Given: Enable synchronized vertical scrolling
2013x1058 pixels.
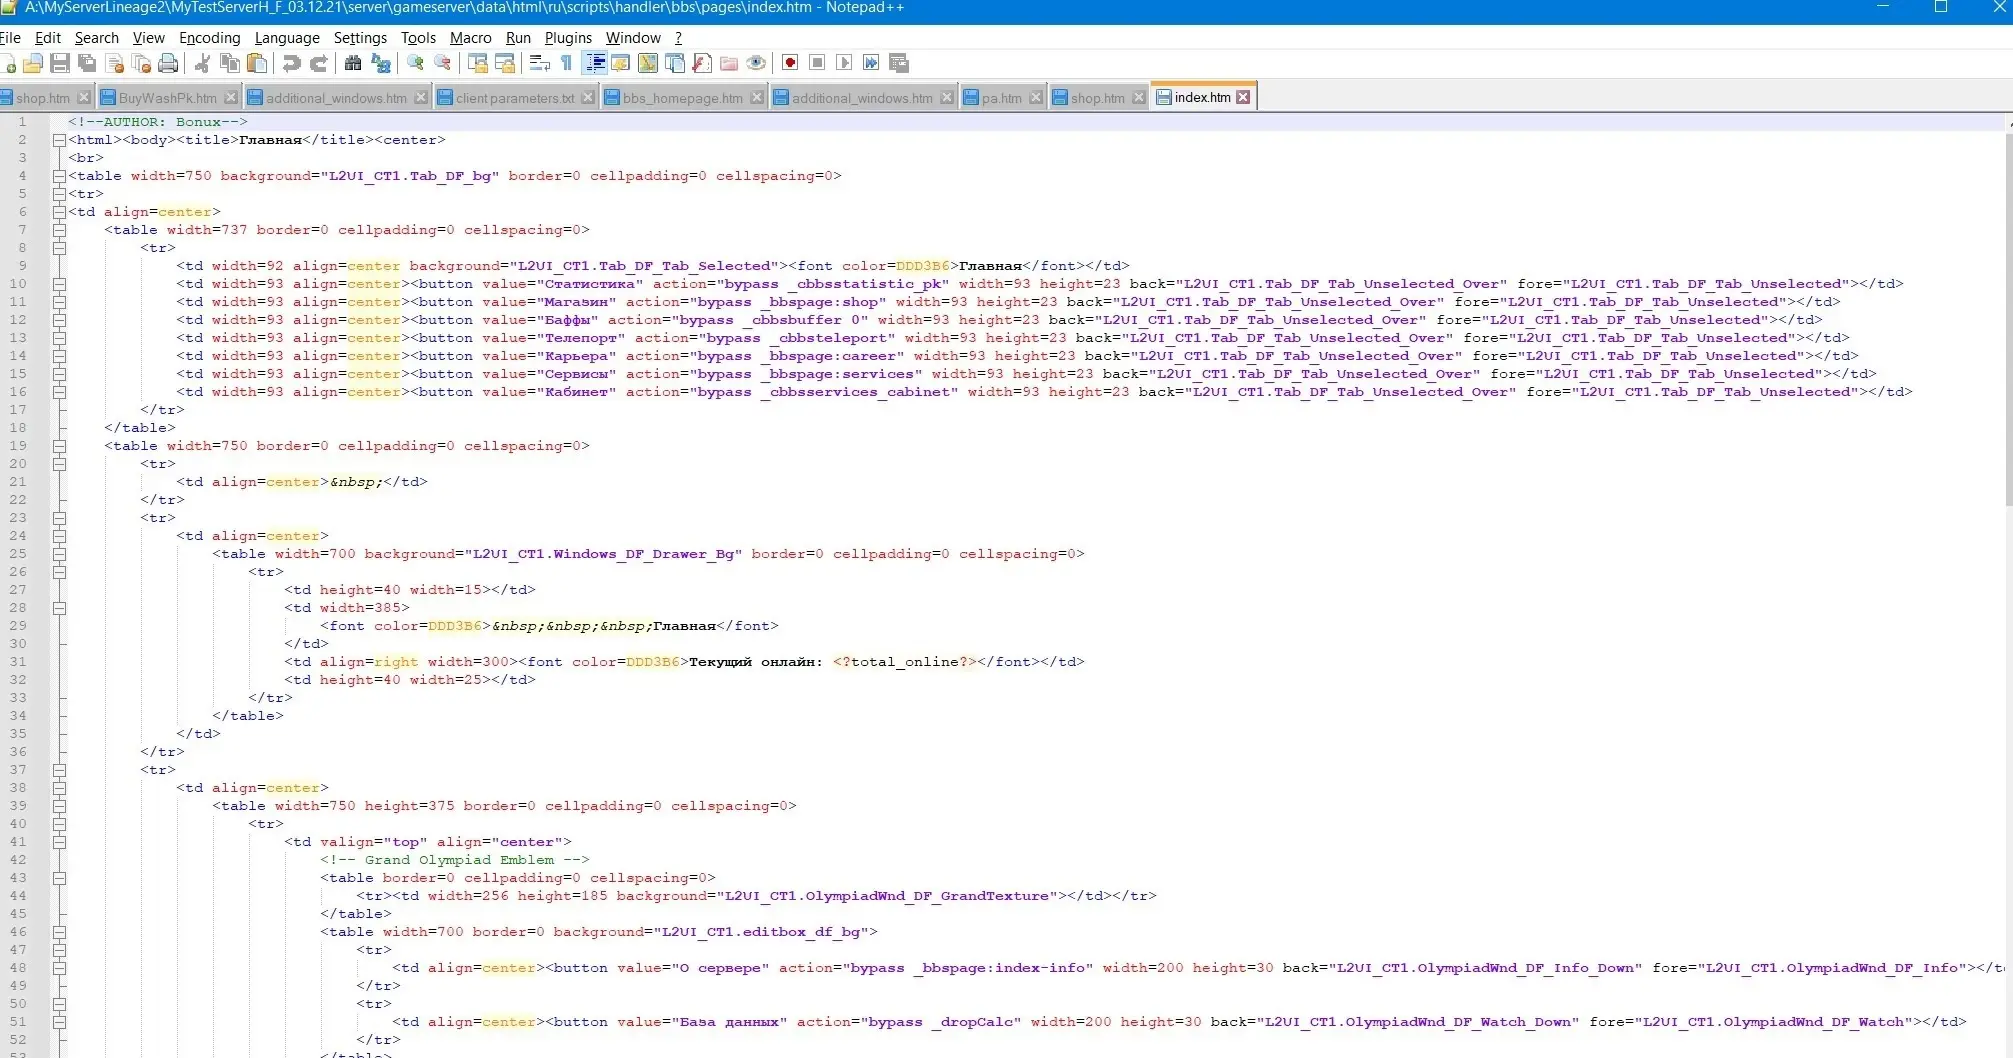Looking at the screenshot, I should (477, 63).
